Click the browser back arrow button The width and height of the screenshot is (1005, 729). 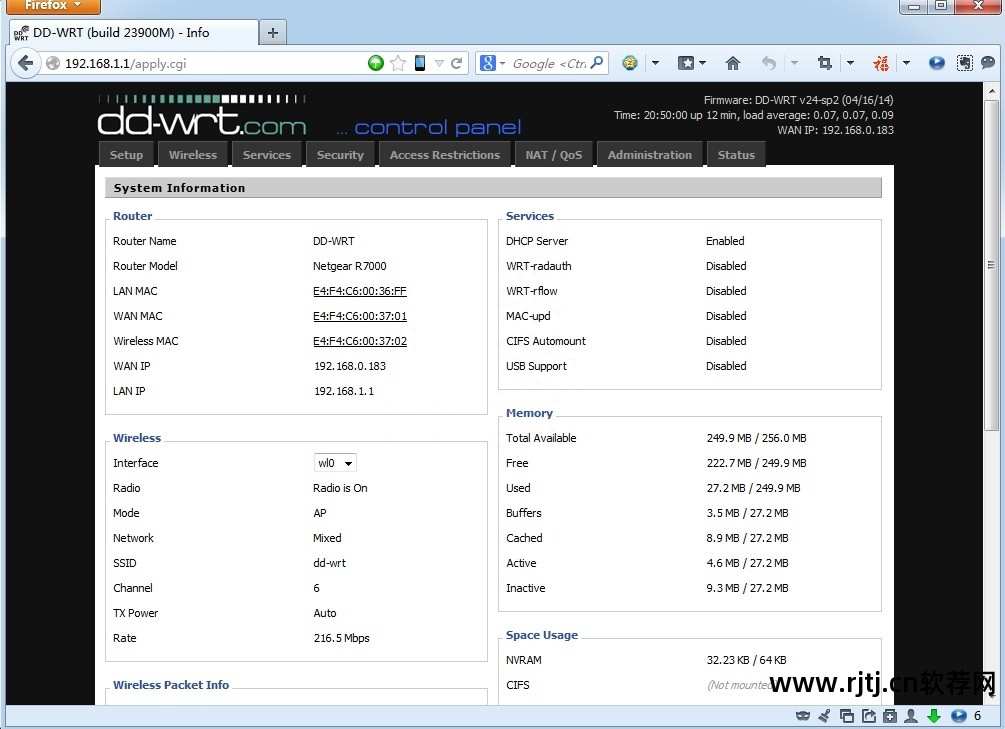[26, 63]
